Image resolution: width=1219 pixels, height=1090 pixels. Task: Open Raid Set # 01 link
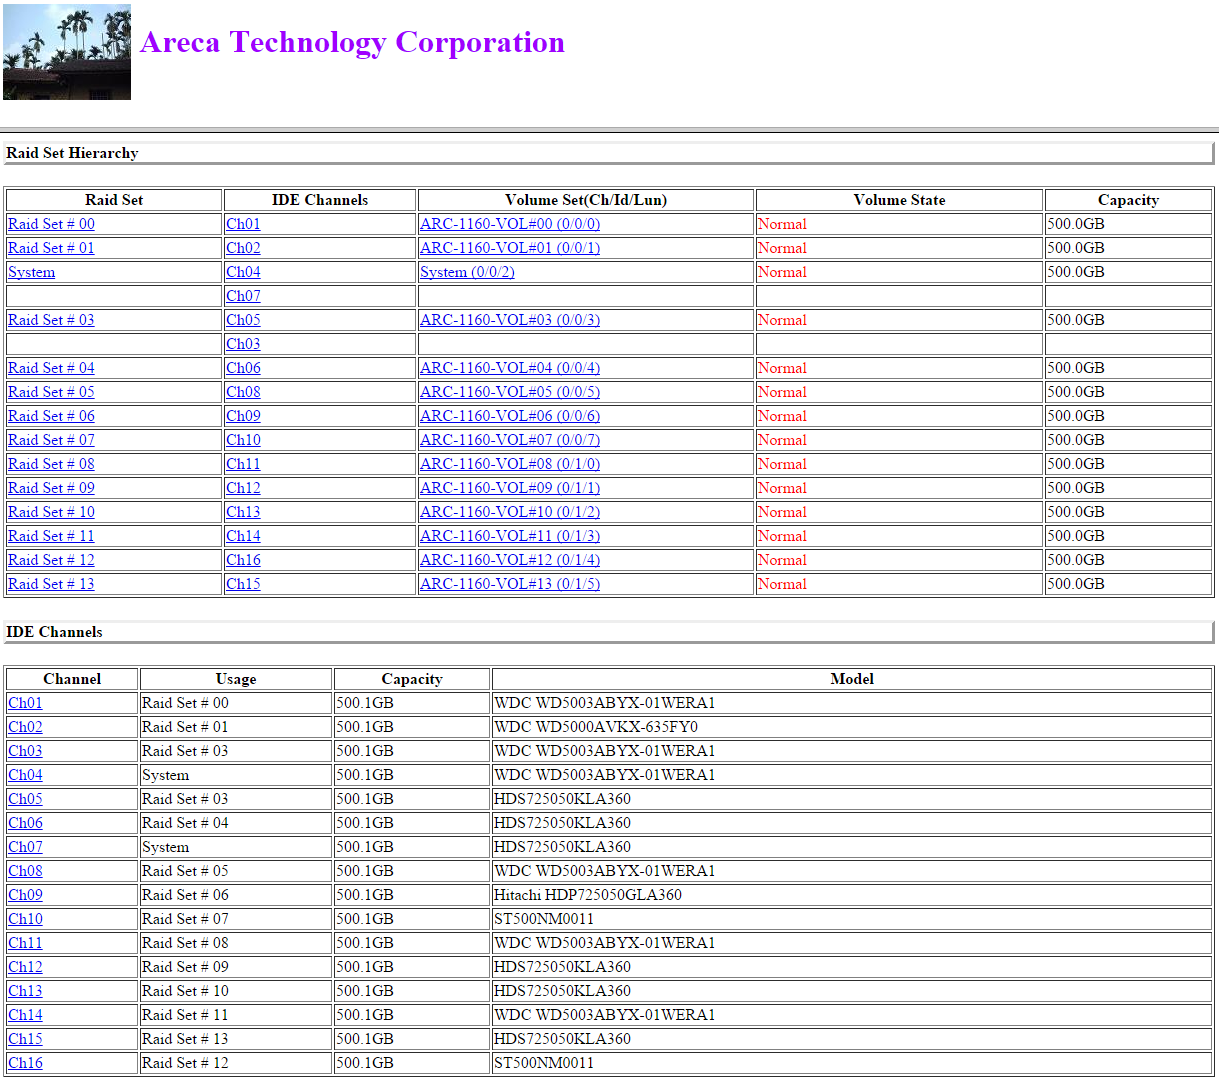click(51, 248)
